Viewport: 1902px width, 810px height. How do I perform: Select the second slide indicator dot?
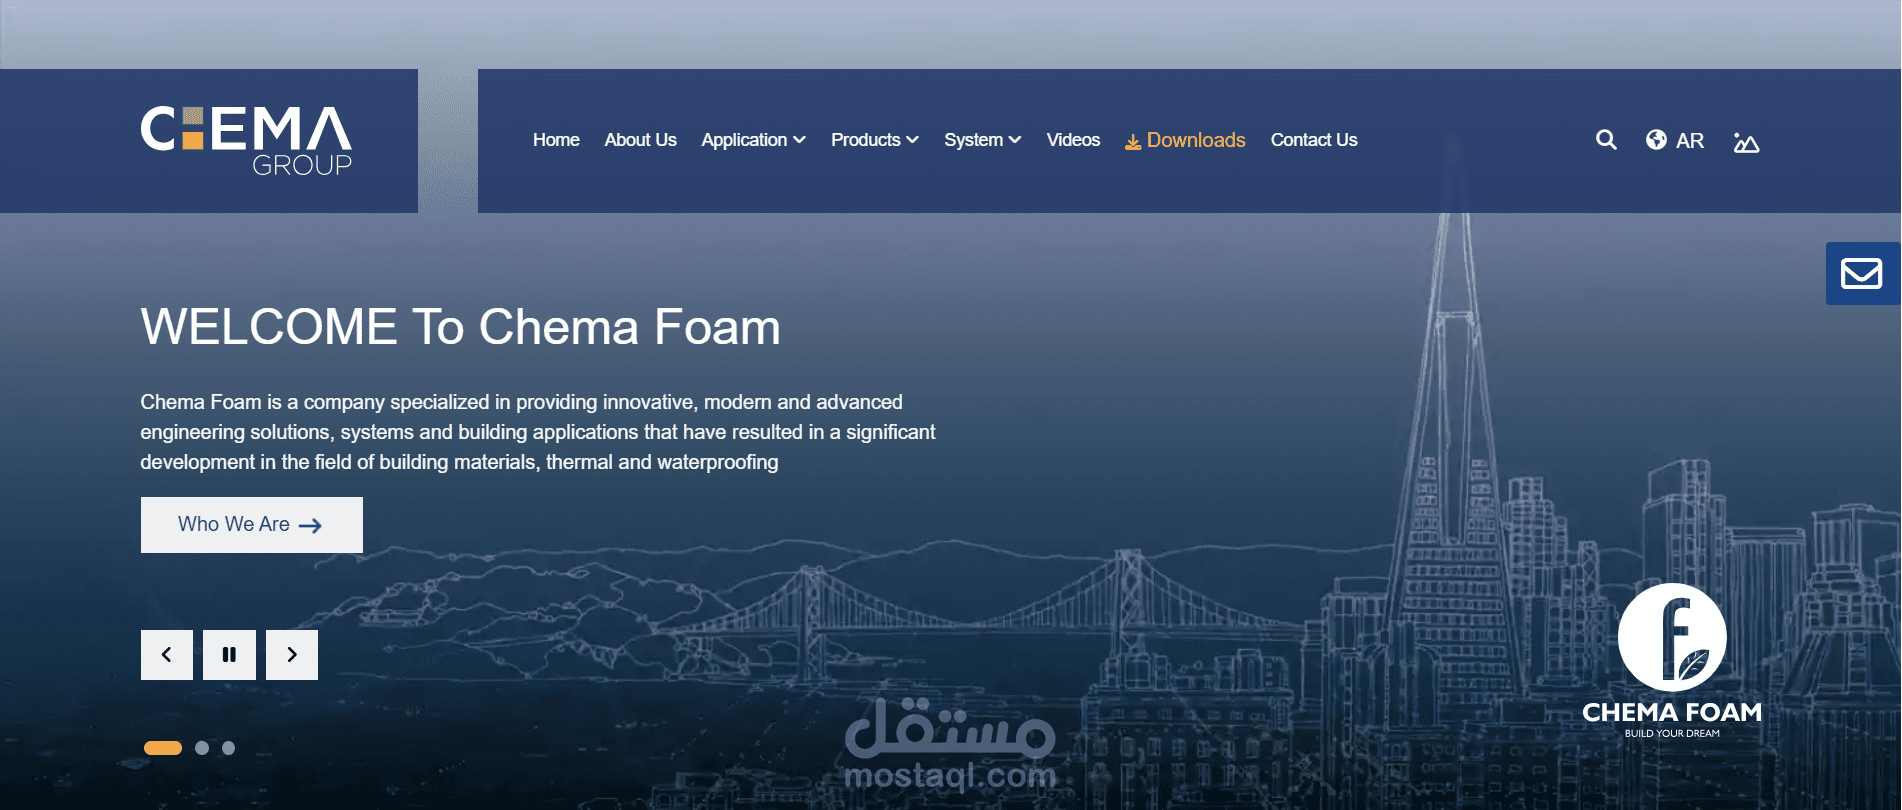pyautogui.click(x=202, y=748)
